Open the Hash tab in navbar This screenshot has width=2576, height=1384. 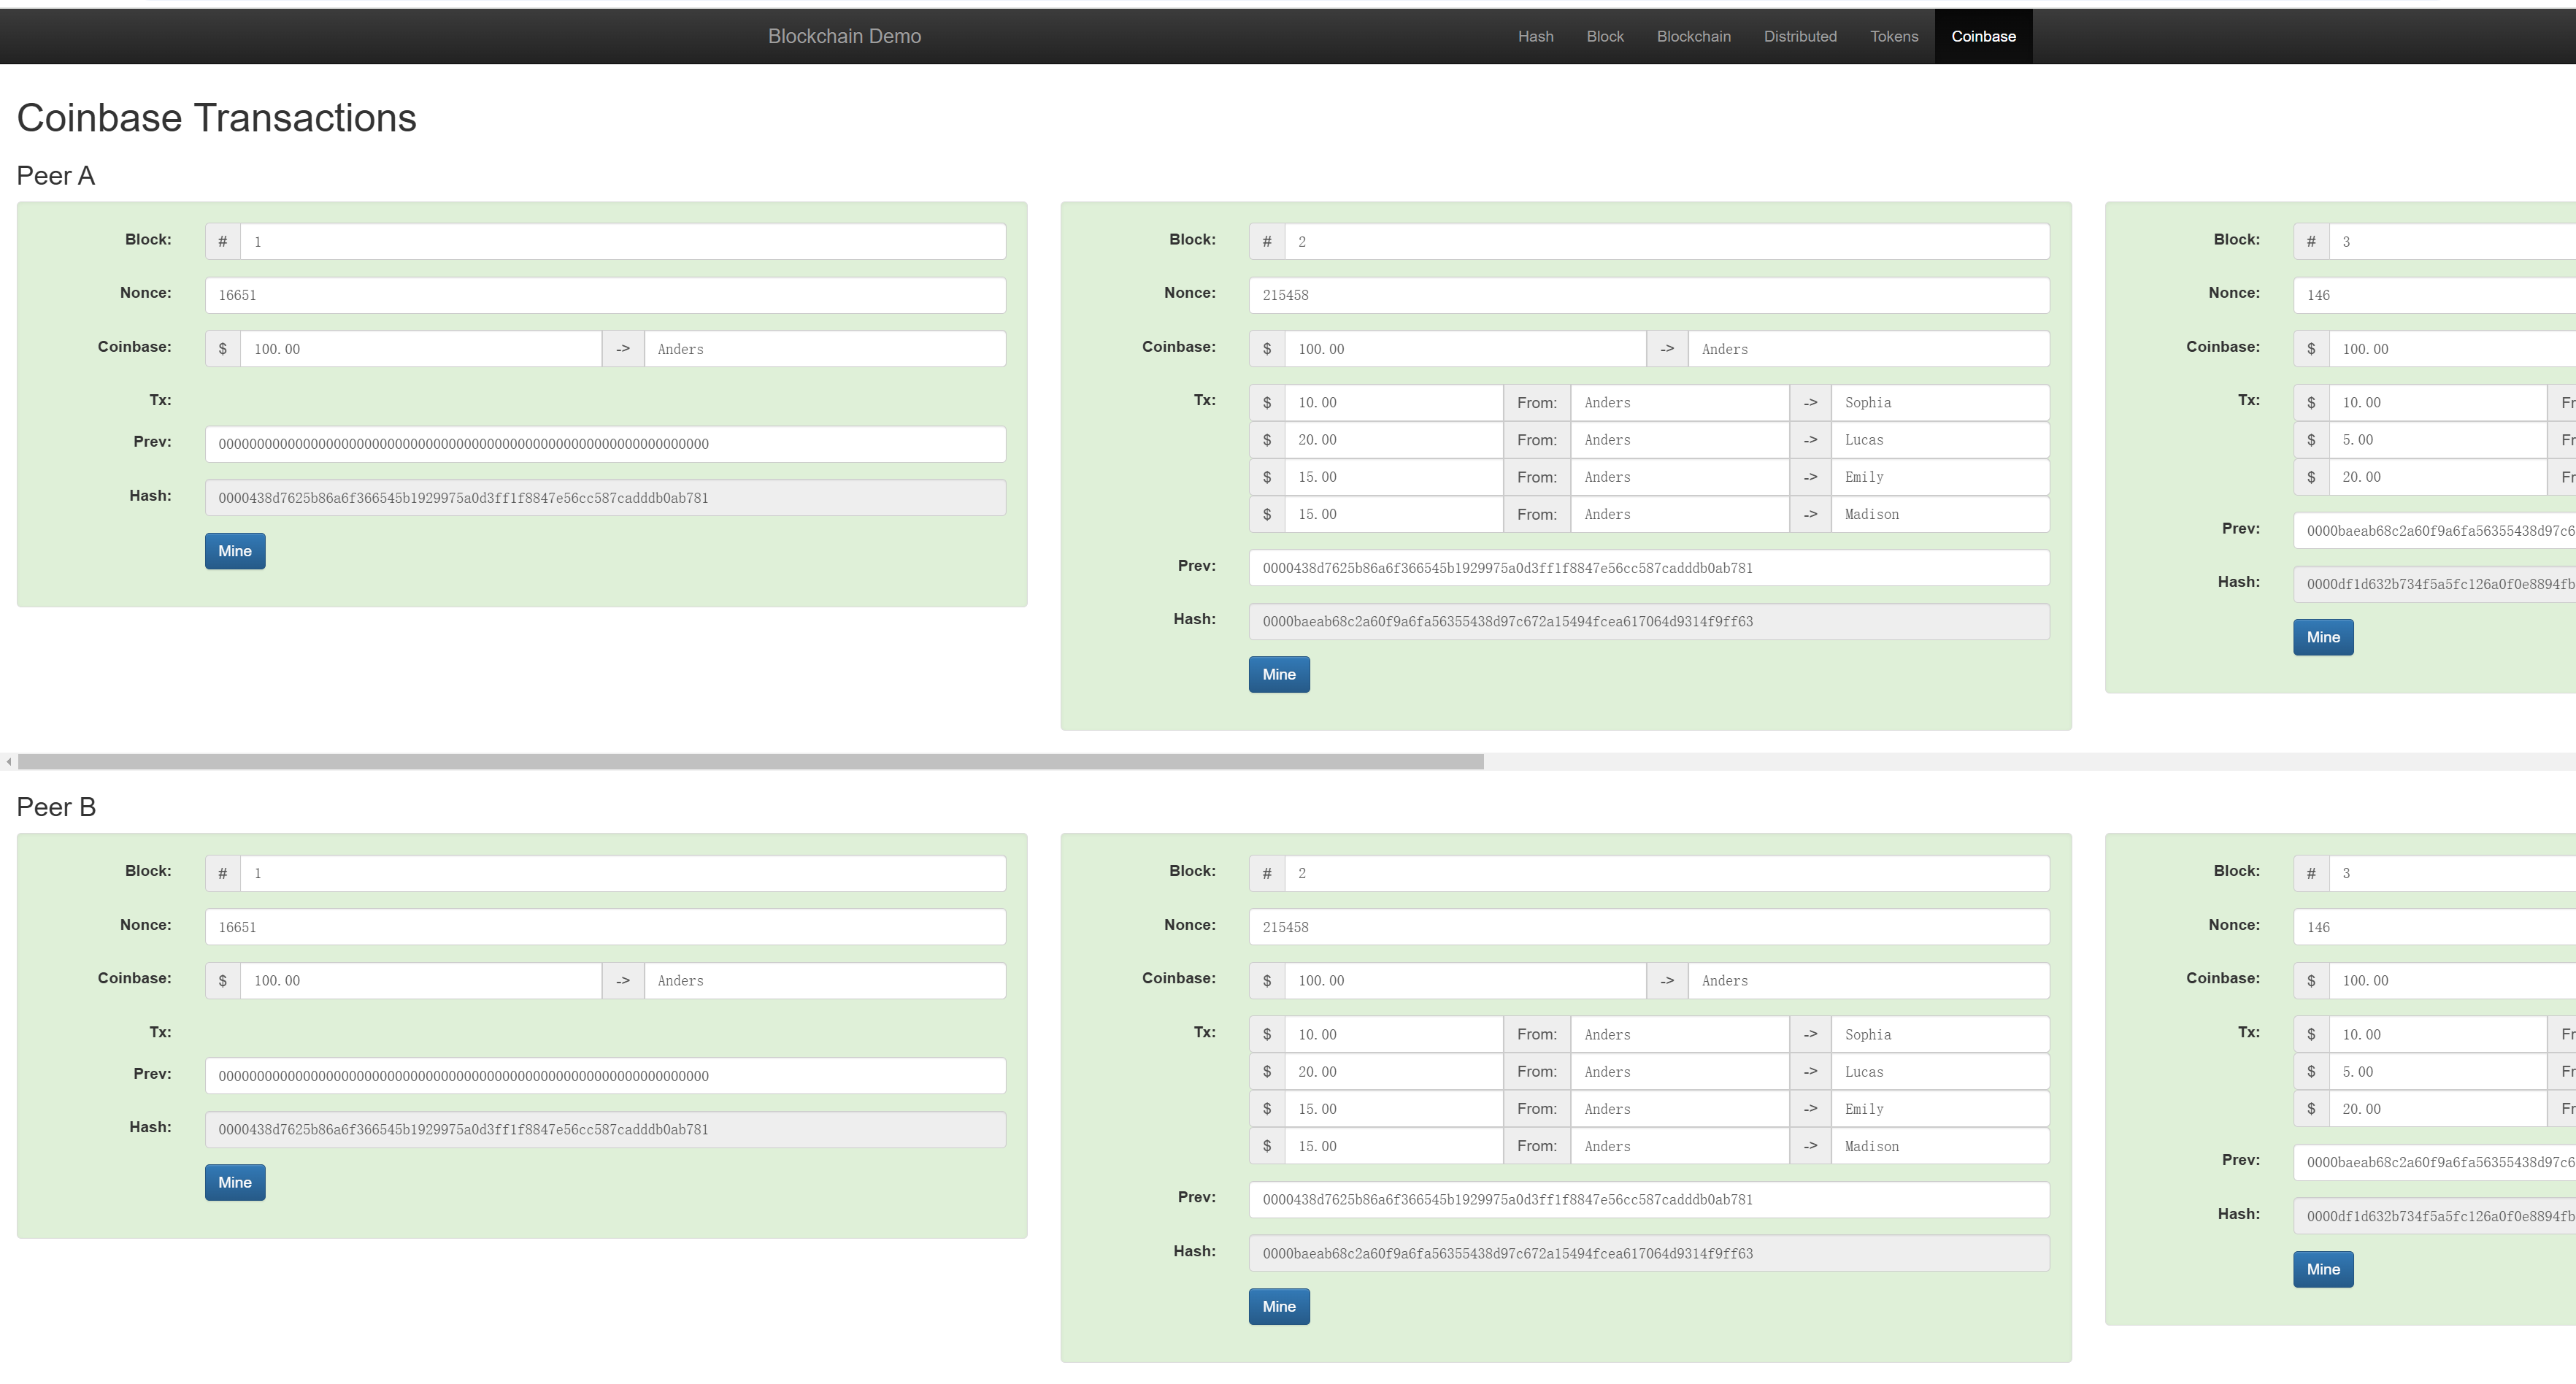pyautogui.click(x=1535, y=36)
